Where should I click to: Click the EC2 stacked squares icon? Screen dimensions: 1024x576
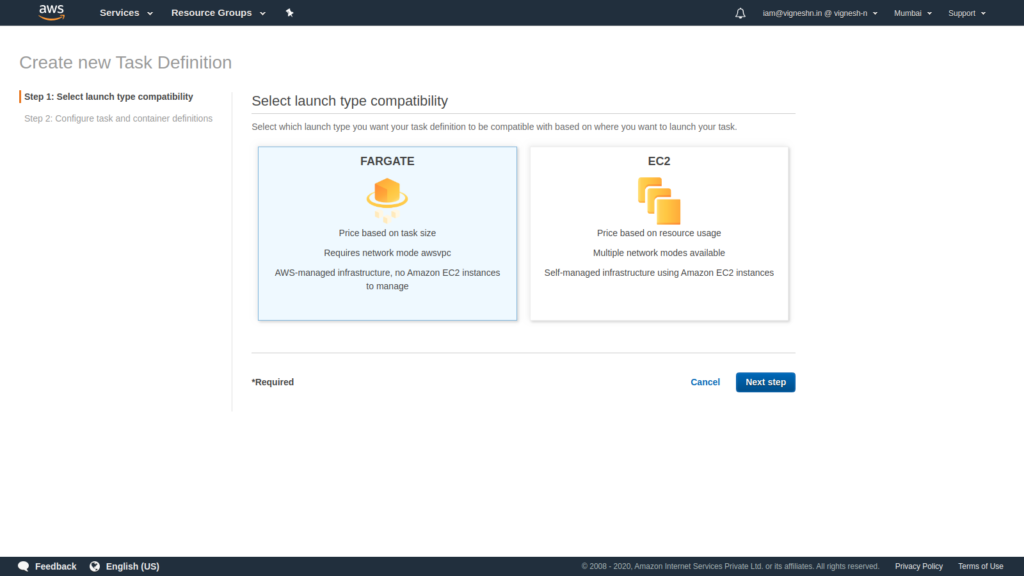(x=659, y=200)
